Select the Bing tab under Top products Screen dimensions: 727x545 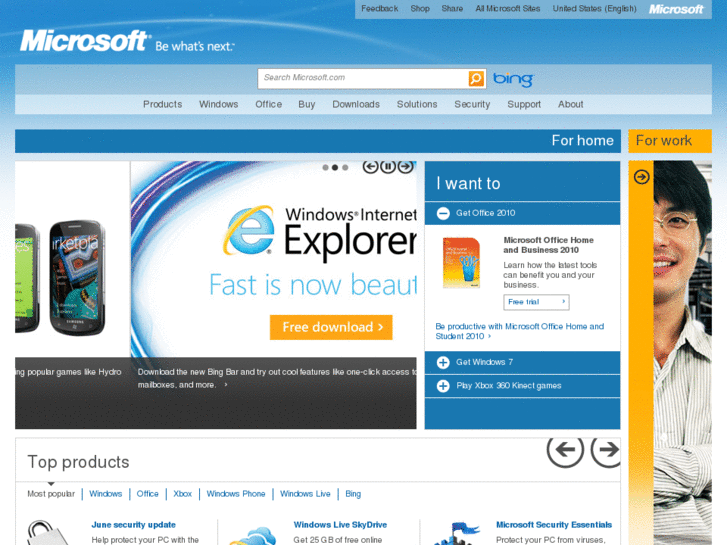coord(353,494)
